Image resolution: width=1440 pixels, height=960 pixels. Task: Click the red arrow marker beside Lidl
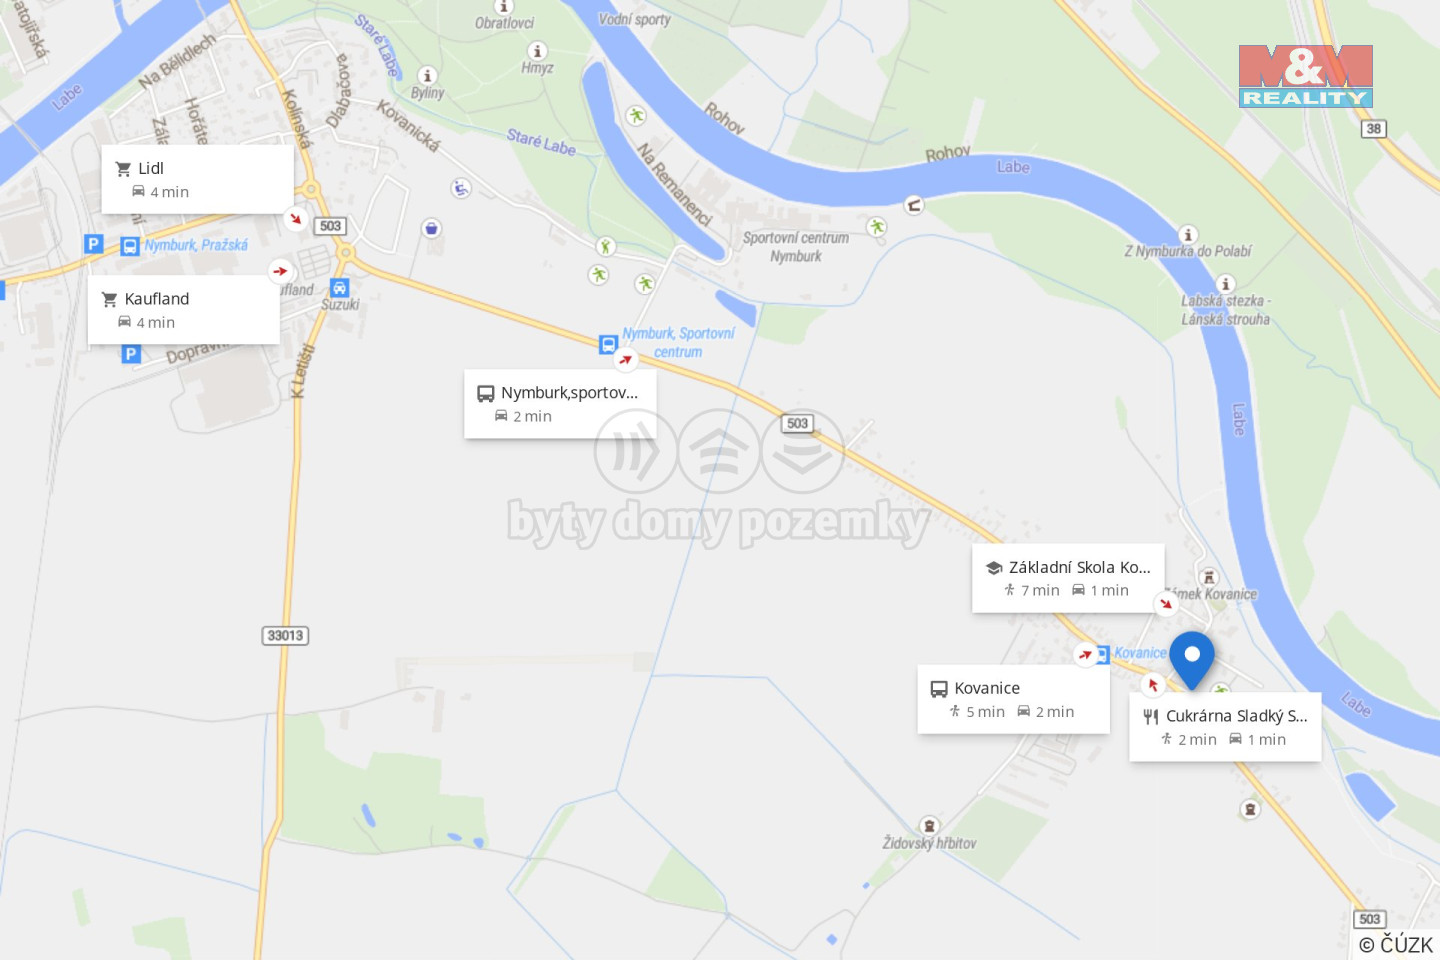295,218
